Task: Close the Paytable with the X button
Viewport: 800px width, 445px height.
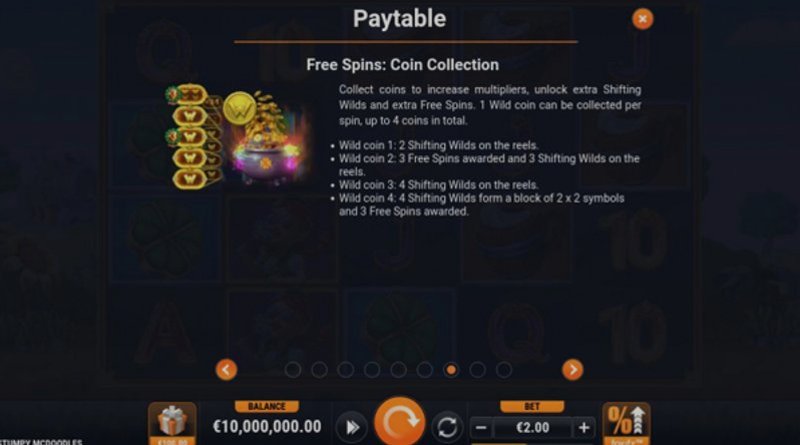Action: 642,19
